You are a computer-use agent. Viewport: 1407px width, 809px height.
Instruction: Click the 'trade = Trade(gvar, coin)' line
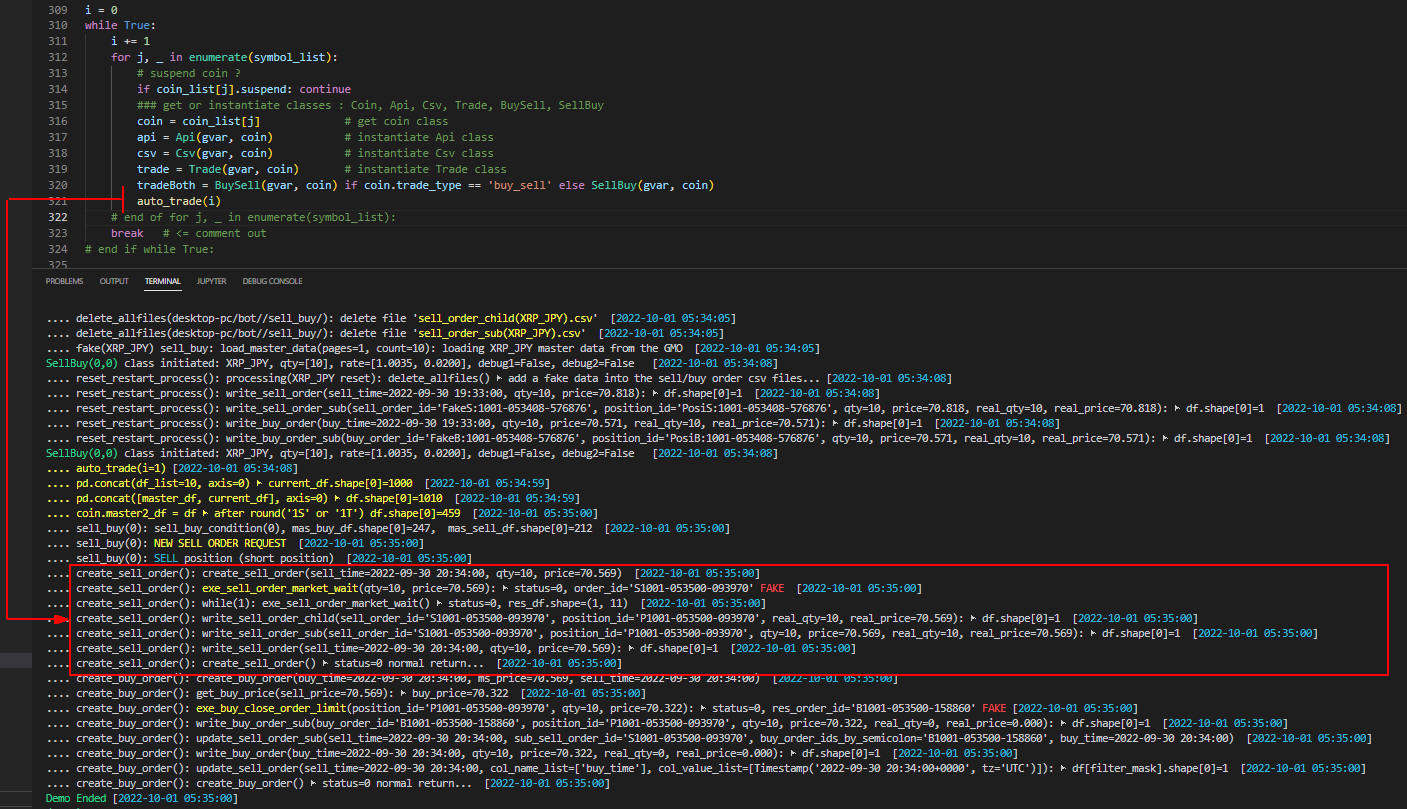217,169
